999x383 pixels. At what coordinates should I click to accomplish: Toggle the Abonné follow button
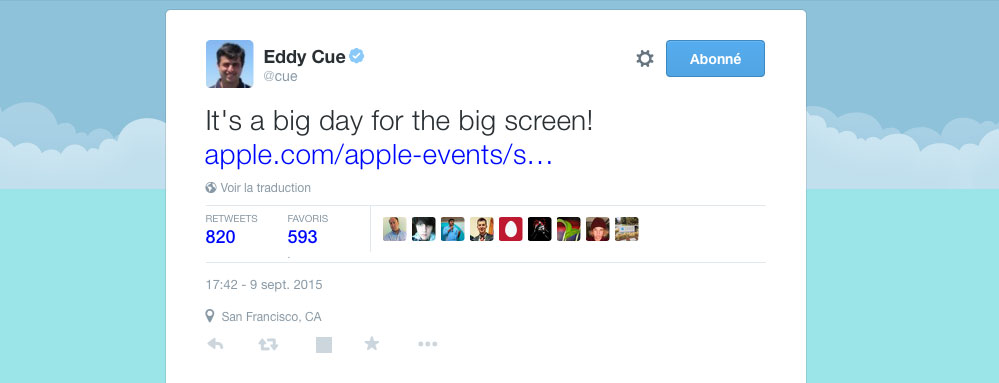pos(715,59)
